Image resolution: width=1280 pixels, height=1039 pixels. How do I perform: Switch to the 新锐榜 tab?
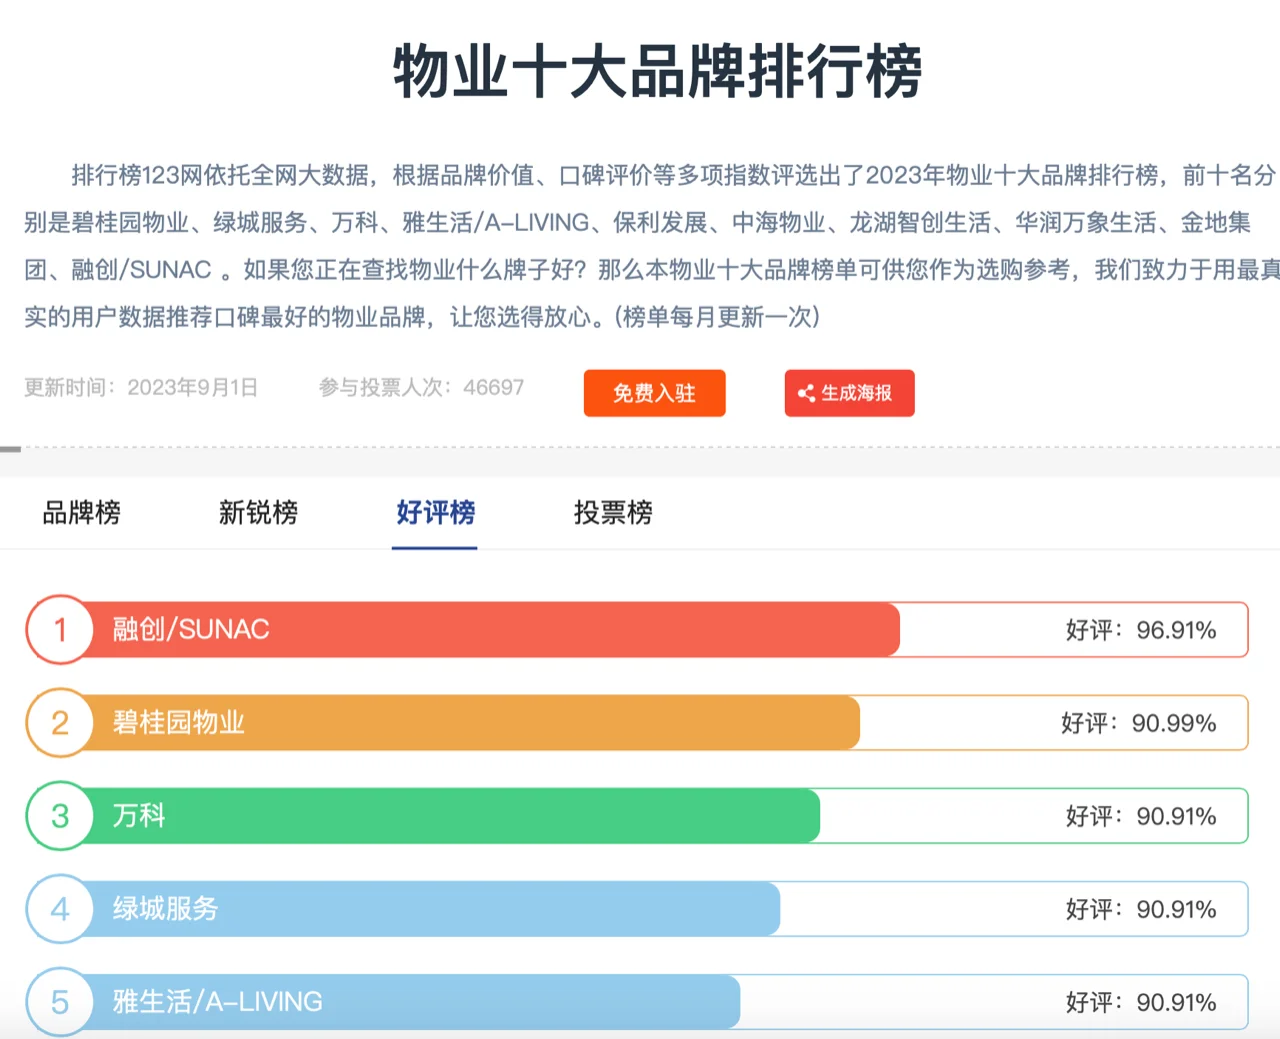(x=258, y=513)
